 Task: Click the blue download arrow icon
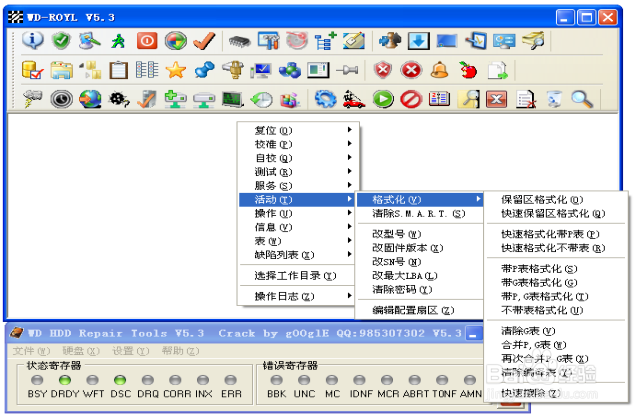pos(418,41)
